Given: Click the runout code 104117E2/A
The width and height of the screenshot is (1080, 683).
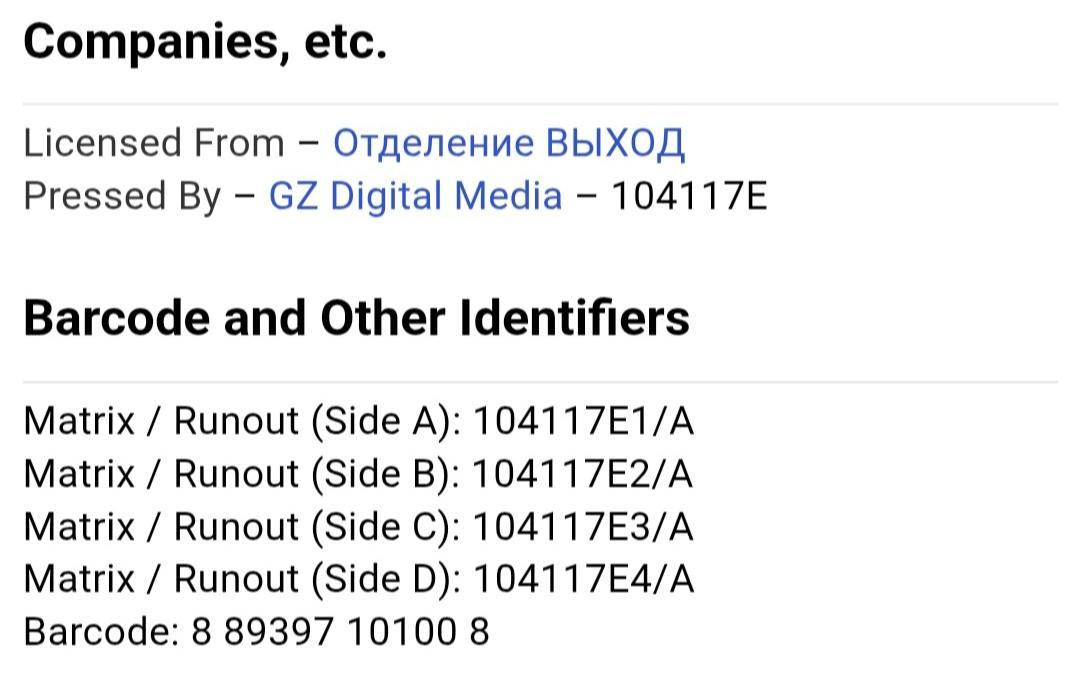Looking at the screenshot, I should (583, 473).
